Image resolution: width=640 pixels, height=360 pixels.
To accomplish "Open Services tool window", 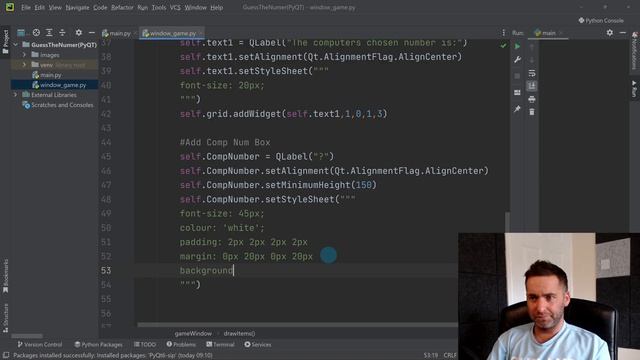I will click(258, 344).
